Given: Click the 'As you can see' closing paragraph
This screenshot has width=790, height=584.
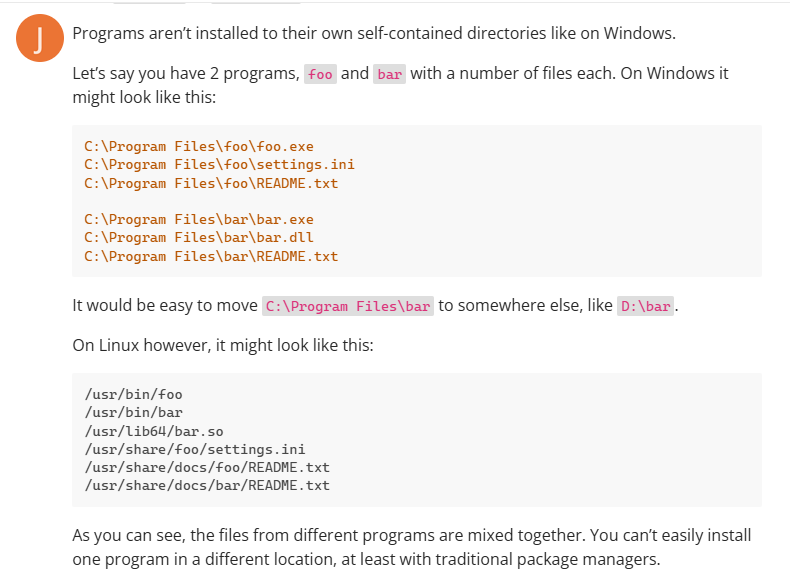Looking at the screenshot, I should point(411,548).
